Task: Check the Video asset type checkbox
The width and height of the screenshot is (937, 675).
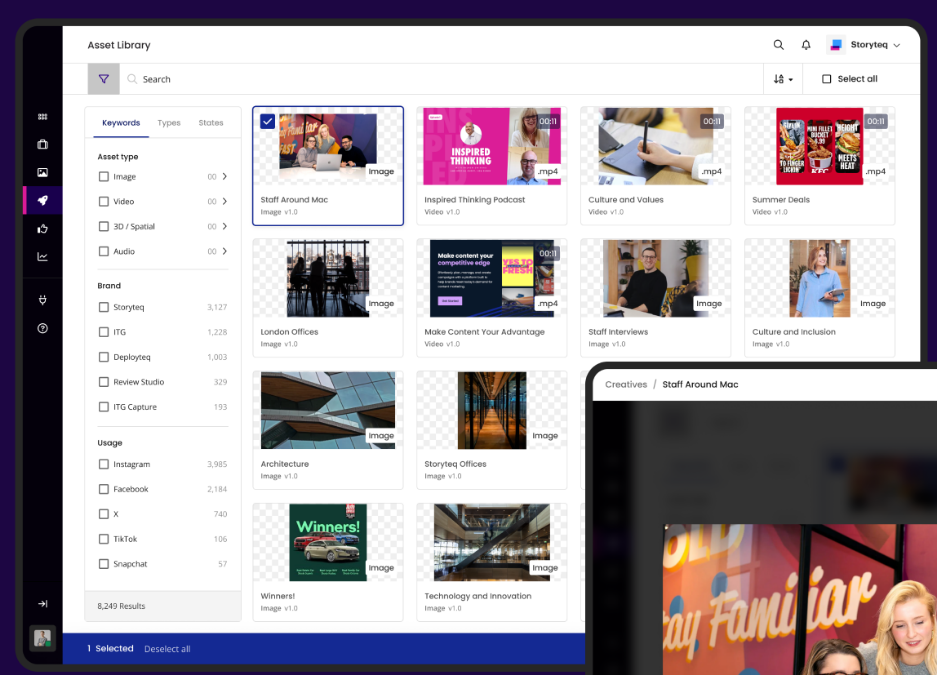Action: point(103,201)
